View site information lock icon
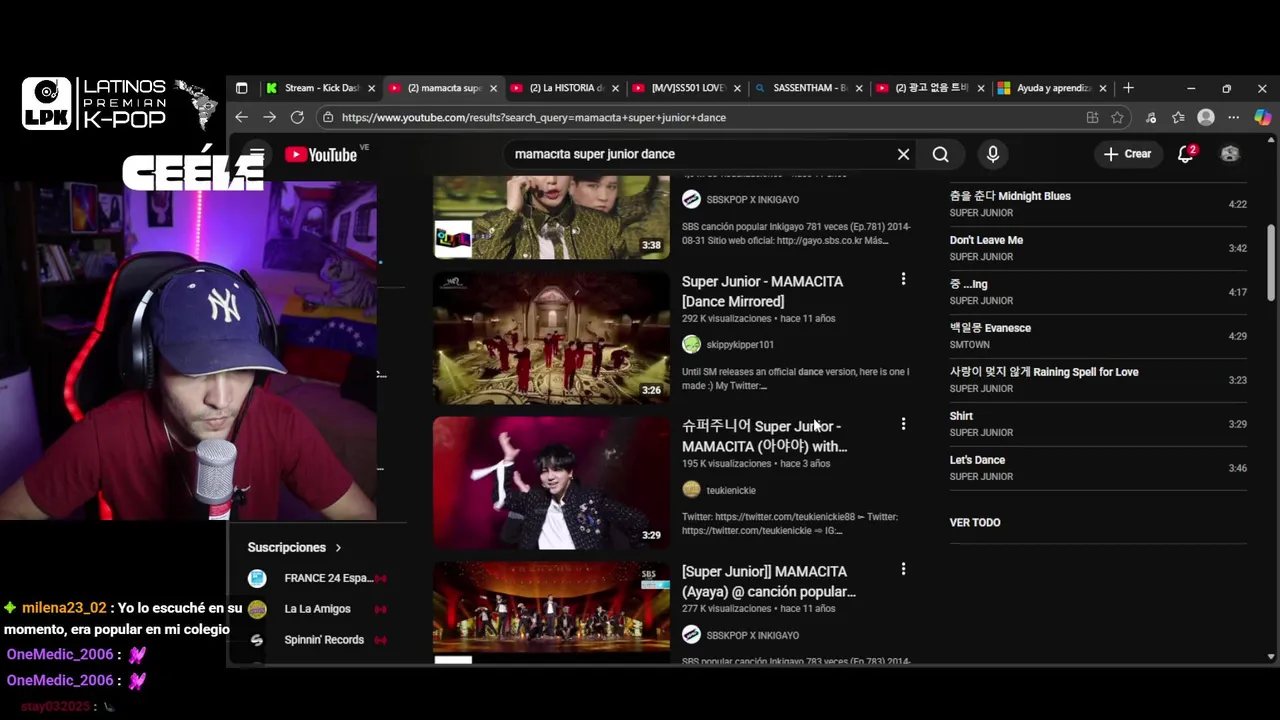The image size is (1280, 720). coord(327,117)
